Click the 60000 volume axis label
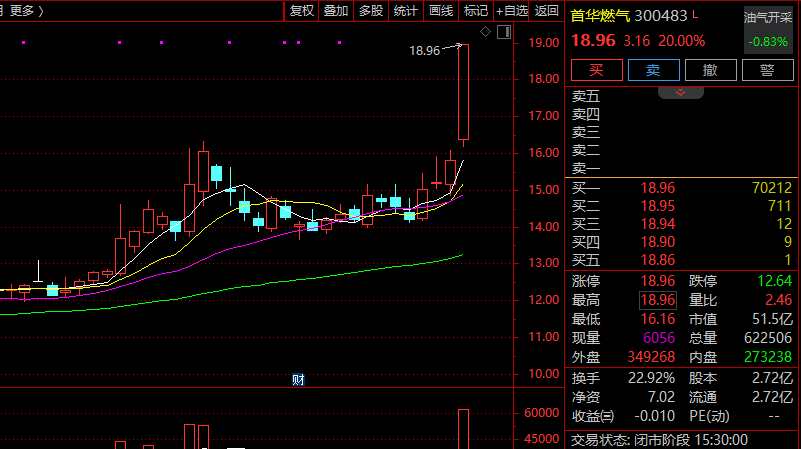Screen dimensions: 801x449 click(x=541, y=413)
